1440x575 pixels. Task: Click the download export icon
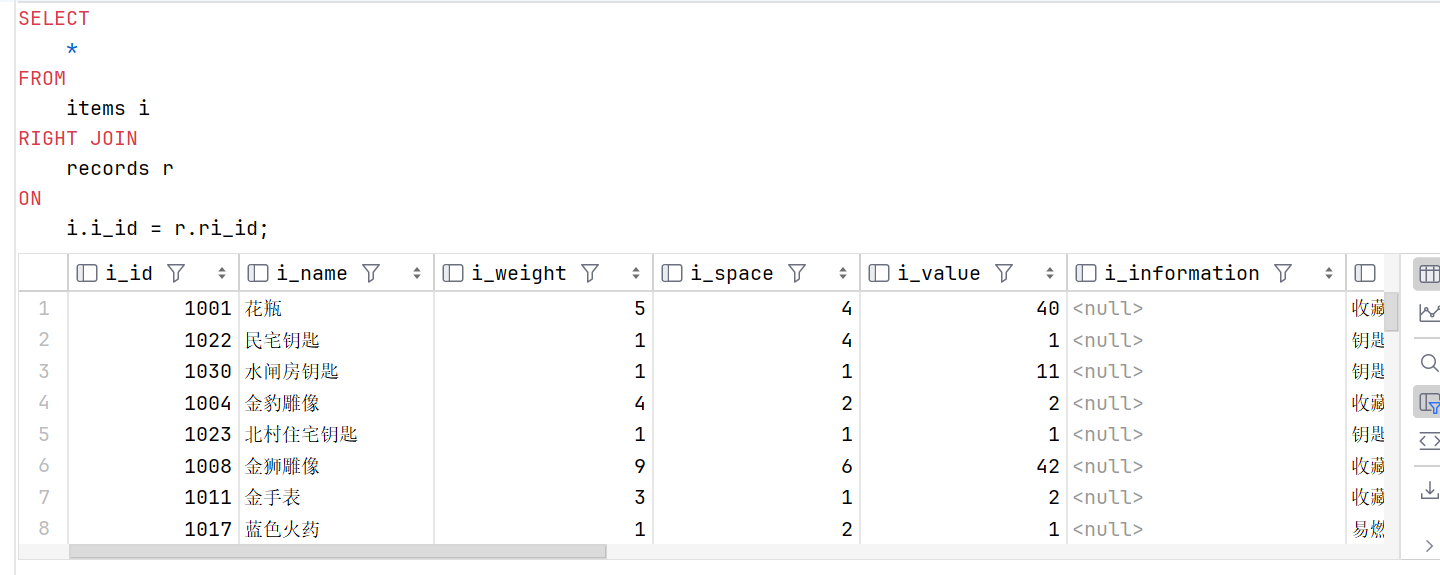(x=1429, y=490)
